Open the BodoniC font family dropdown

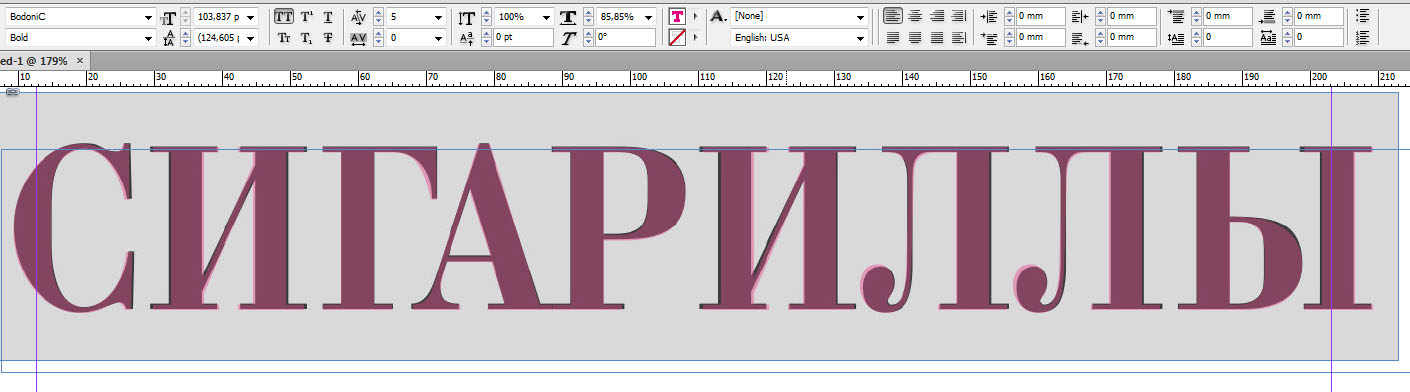(149, 17)
